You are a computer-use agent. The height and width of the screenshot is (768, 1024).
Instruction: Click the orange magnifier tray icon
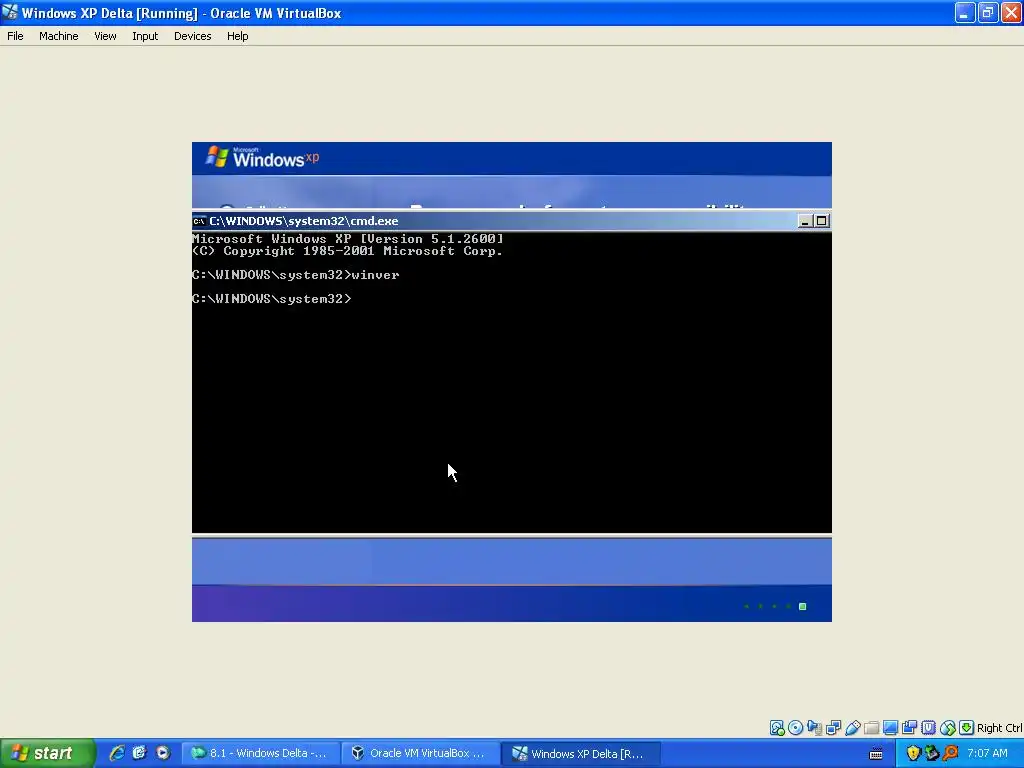(950, 753)
